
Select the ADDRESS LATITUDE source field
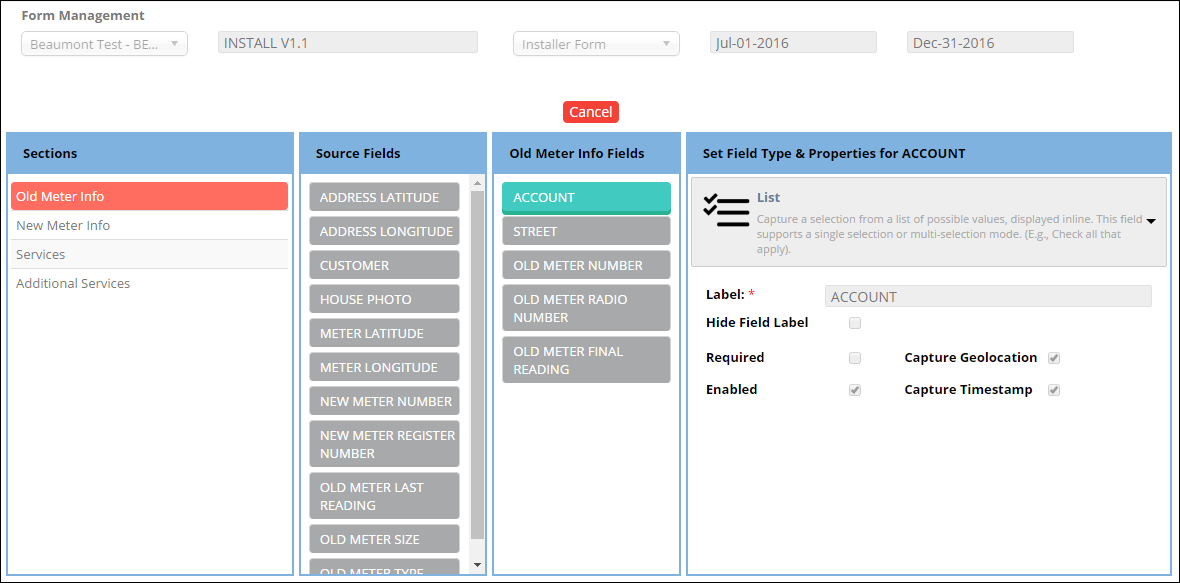[x=384, y=198]
